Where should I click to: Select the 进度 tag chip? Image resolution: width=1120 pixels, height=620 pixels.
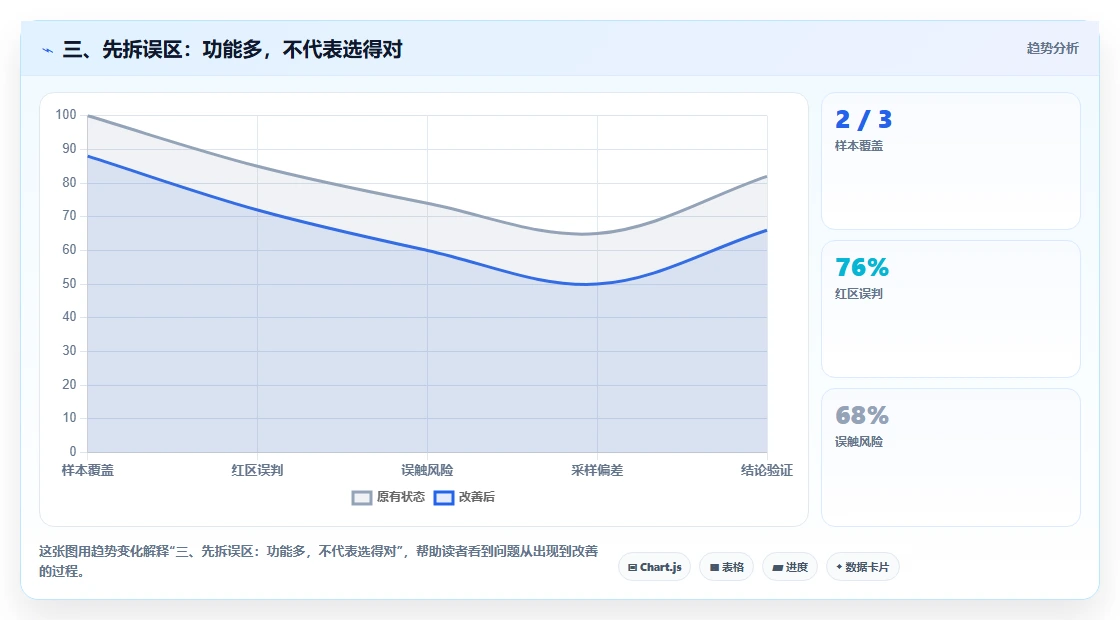[x=790, y=567]
